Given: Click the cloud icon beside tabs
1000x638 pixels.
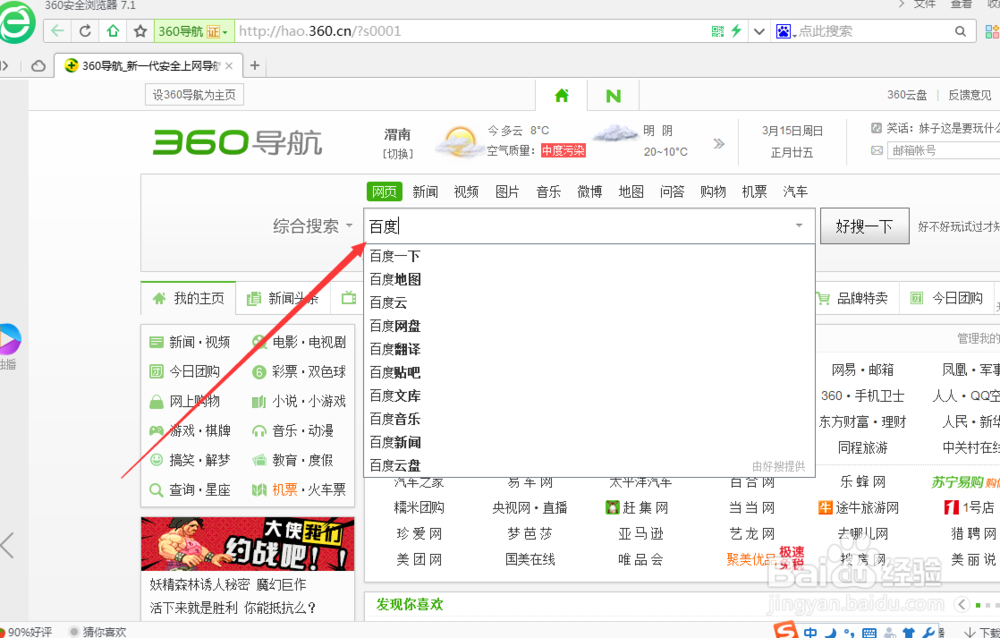Looking at the screenshot, I should coord(38,66).
